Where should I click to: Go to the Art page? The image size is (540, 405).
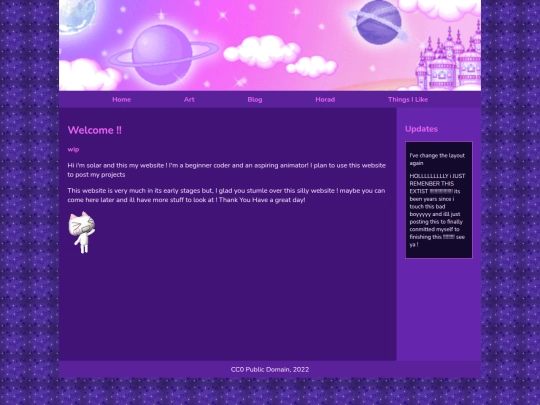[189, 100]
